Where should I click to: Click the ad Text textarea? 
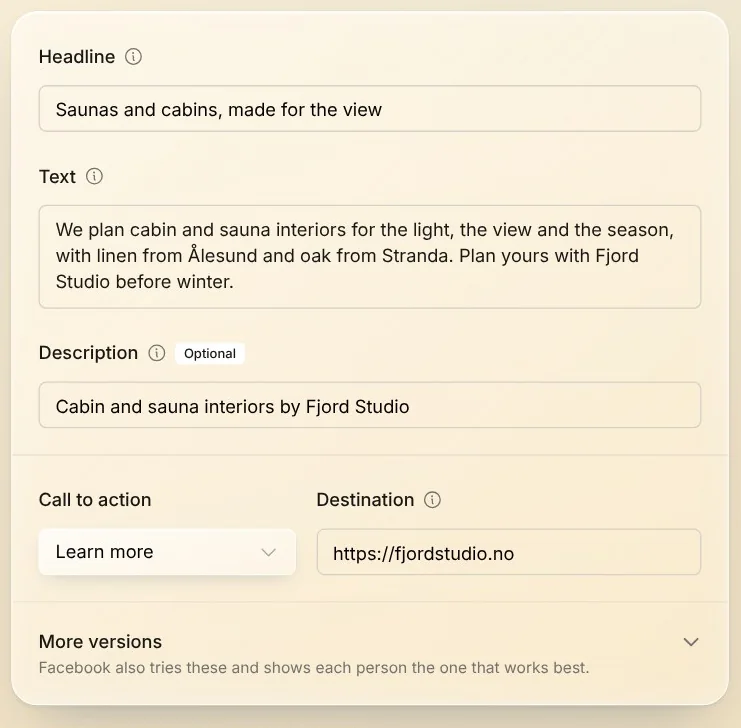pyautogui.click(x=370, y=257)
